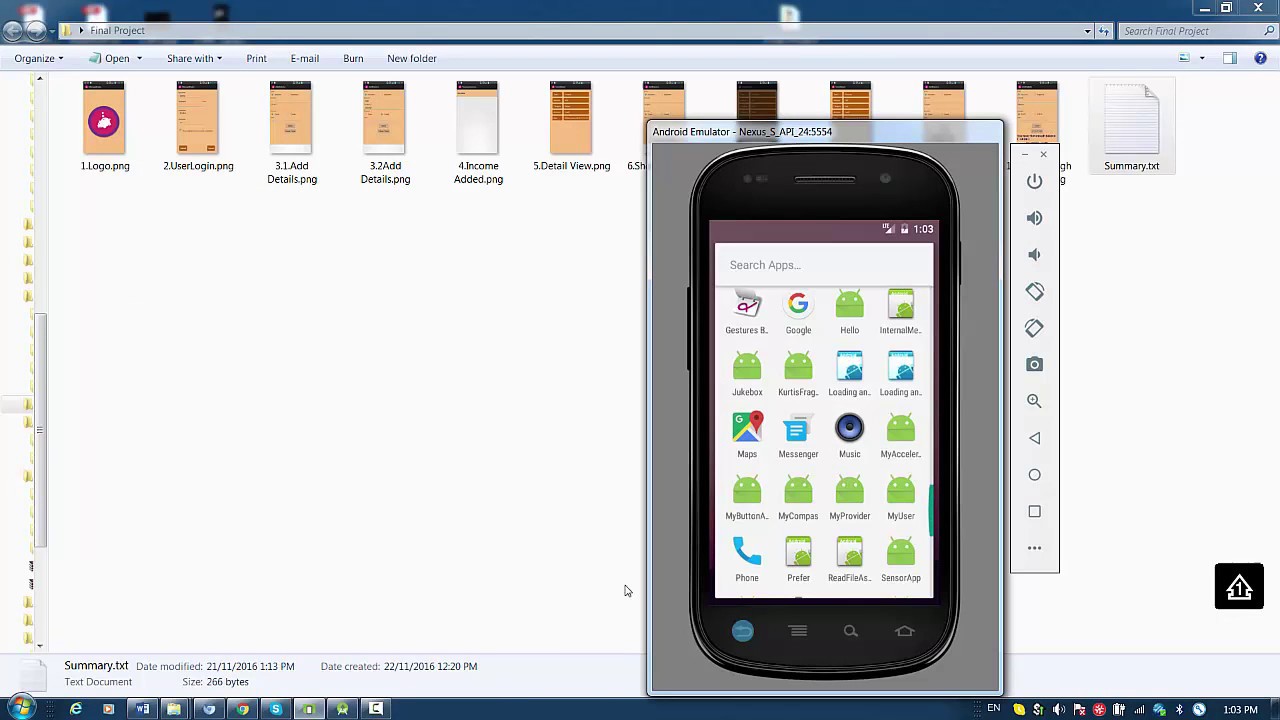
Task: Open the MyProvider app in the emulator
Action: coord(849,497)
